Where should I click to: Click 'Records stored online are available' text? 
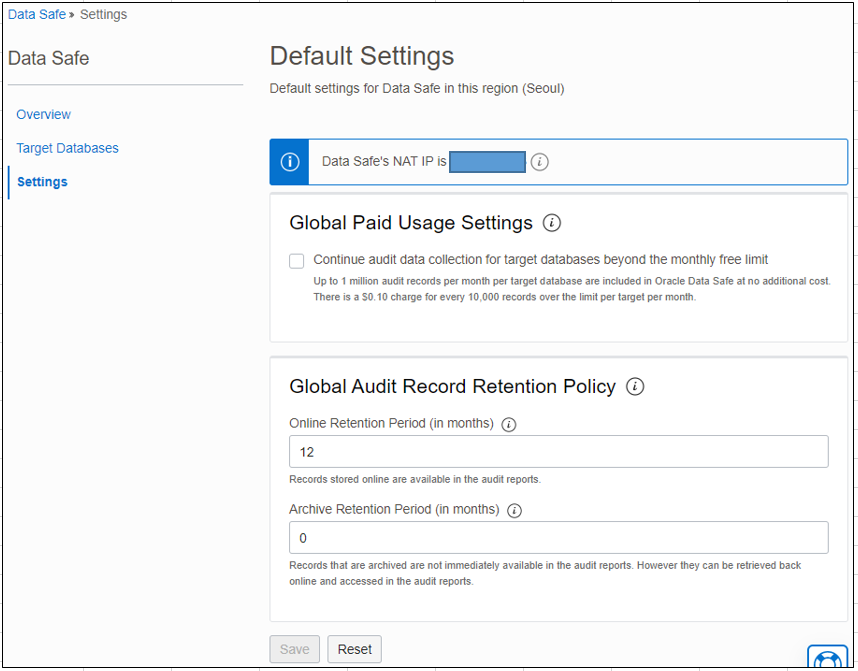tap(415, 479)
